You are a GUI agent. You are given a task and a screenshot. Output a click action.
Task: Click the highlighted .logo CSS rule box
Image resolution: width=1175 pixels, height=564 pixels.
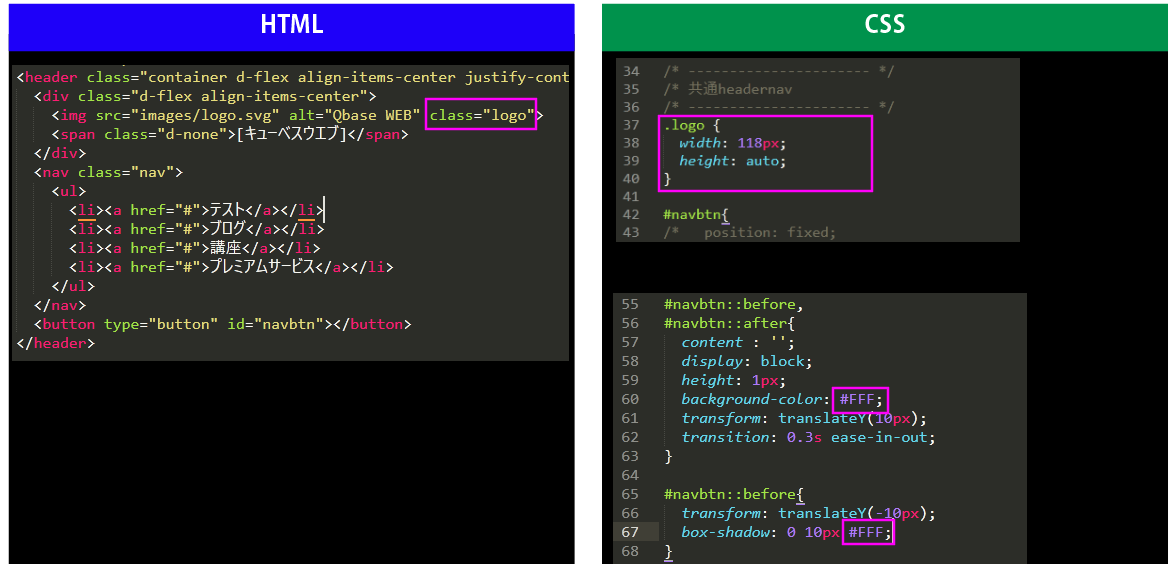pyautogui.click(x=765, y=152)
